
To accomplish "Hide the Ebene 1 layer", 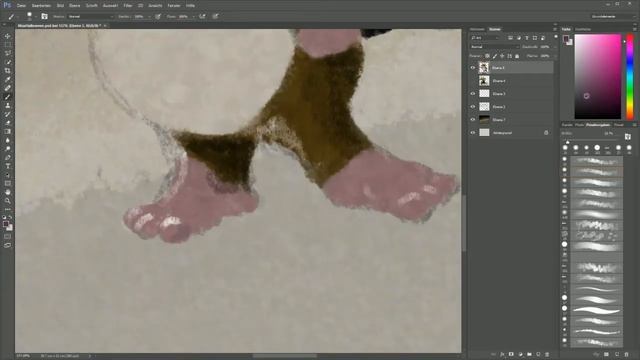I will [473, 120].
